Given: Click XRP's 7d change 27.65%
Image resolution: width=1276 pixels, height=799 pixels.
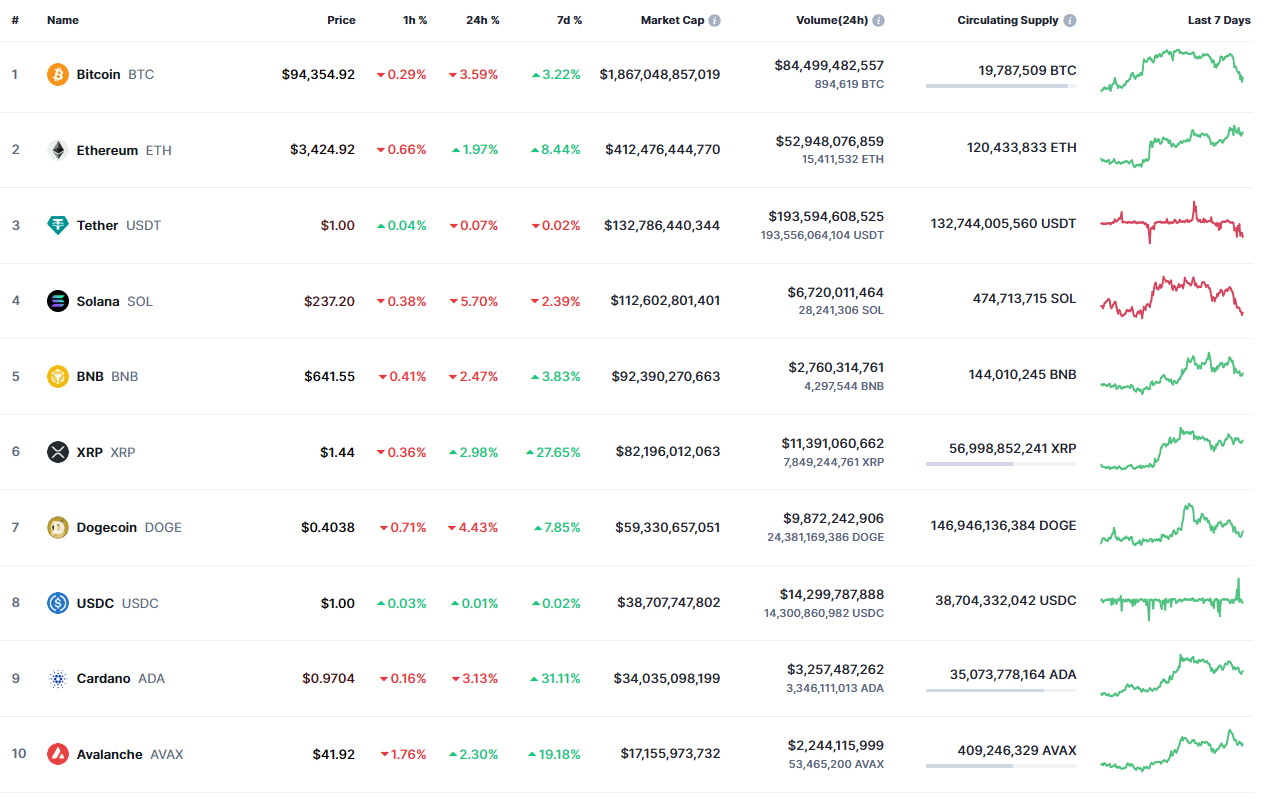Looking at the screenshot, I should coord(553,452).
